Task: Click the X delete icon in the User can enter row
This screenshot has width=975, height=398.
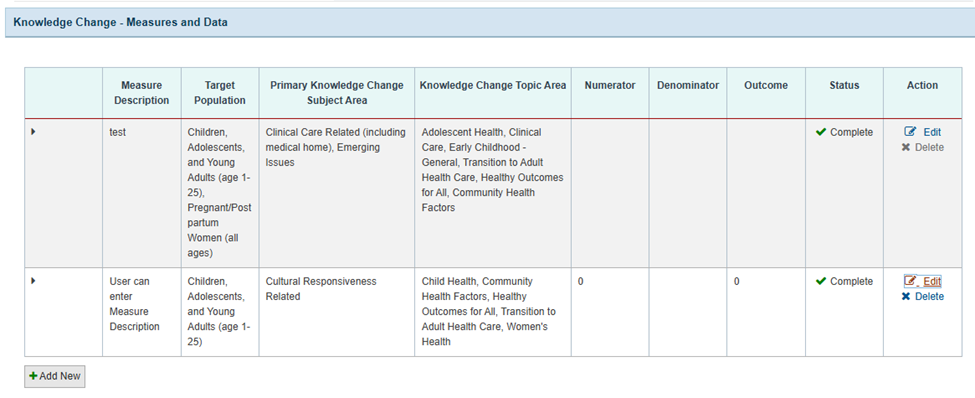Action: 906,297
